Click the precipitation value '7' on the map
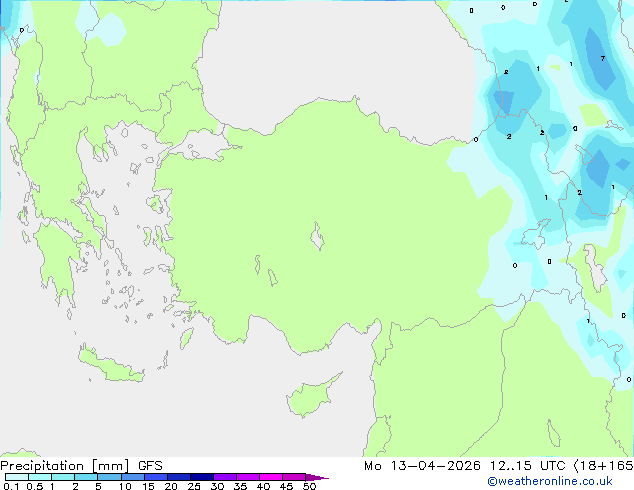 point(602,59)
